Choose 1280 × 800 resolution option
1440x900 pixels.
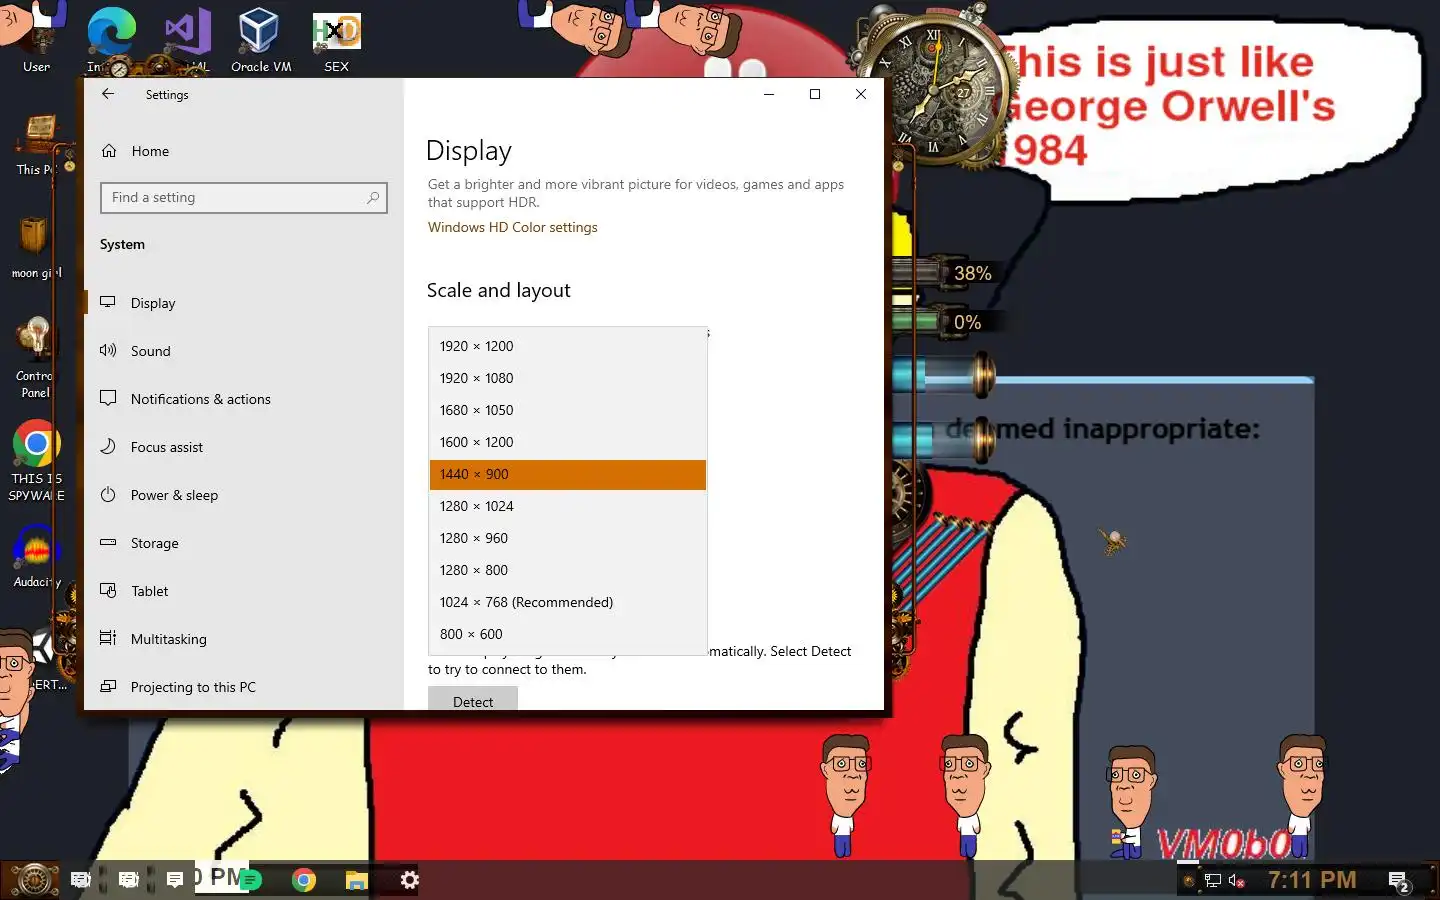tap(568, 570)
